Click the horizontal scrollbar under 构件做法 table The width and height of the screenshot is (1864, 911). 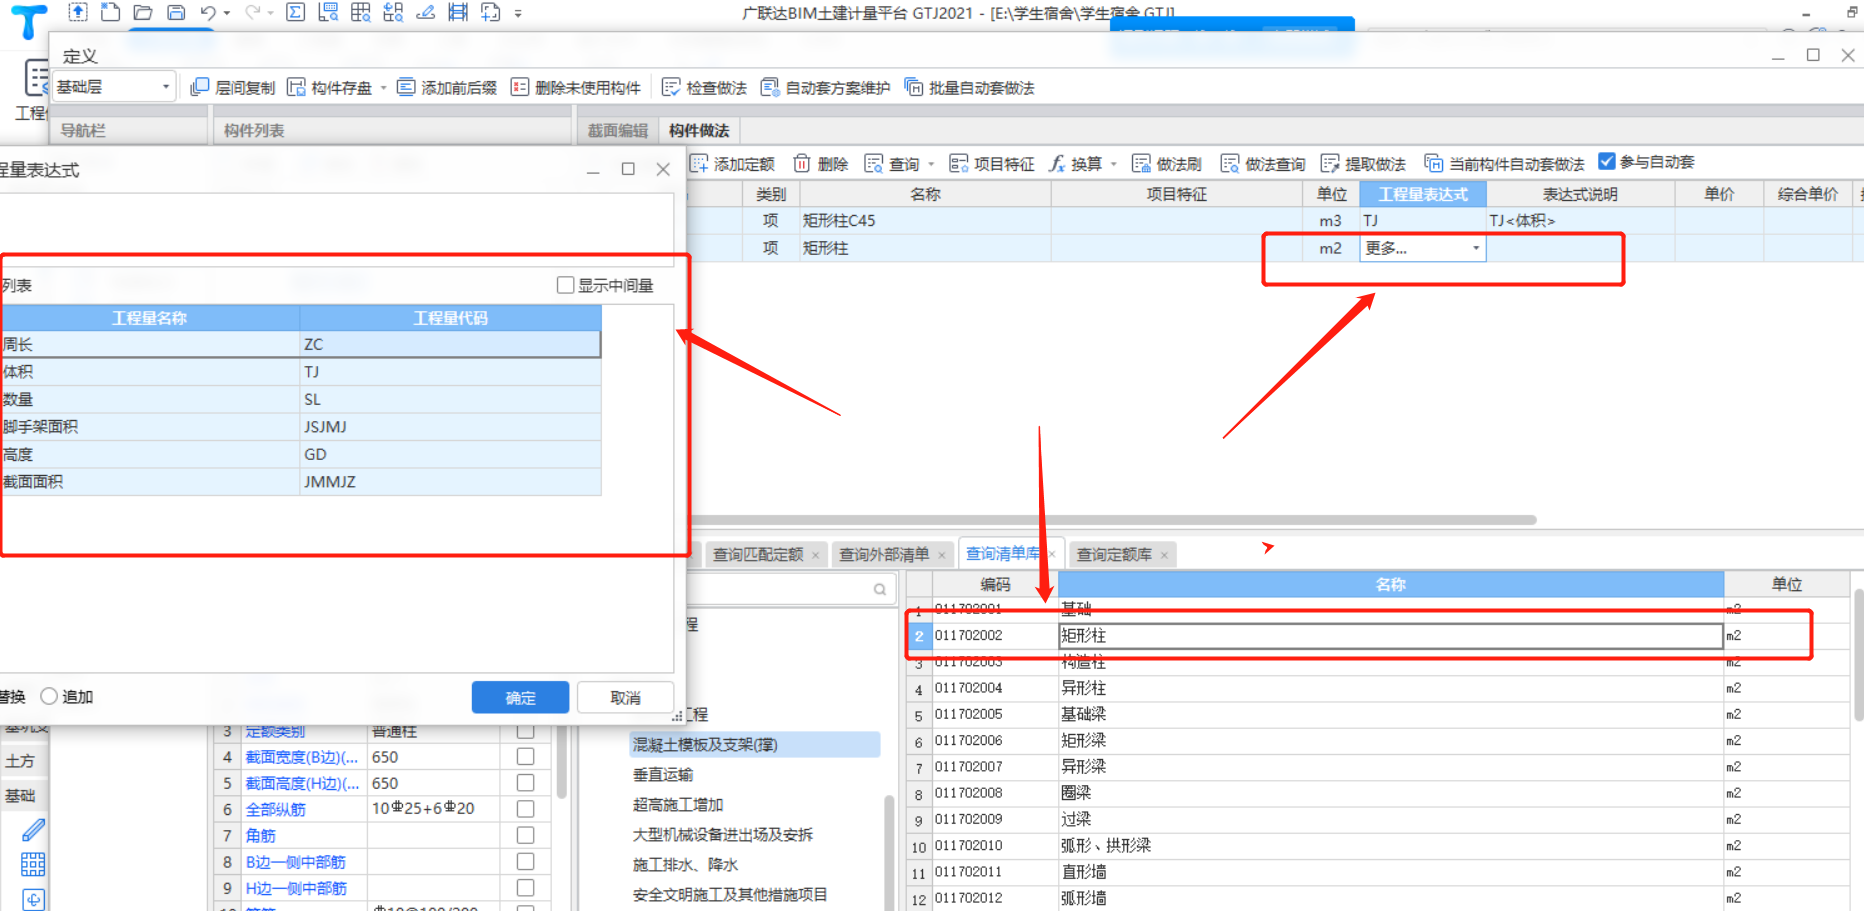click(x=1112, y=520)
